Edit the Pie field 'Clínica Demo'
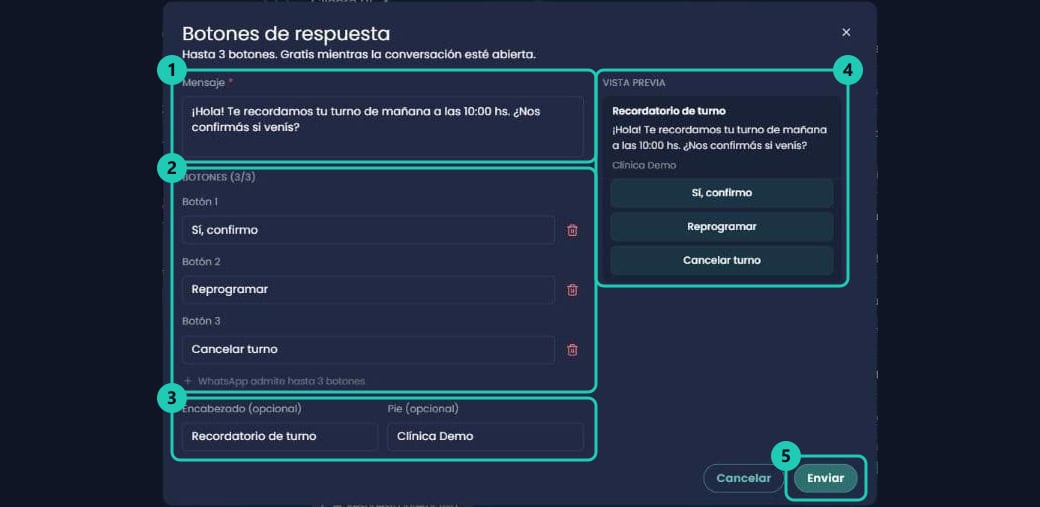Viewport: 1040px width, 507px height. click(486, 437)
